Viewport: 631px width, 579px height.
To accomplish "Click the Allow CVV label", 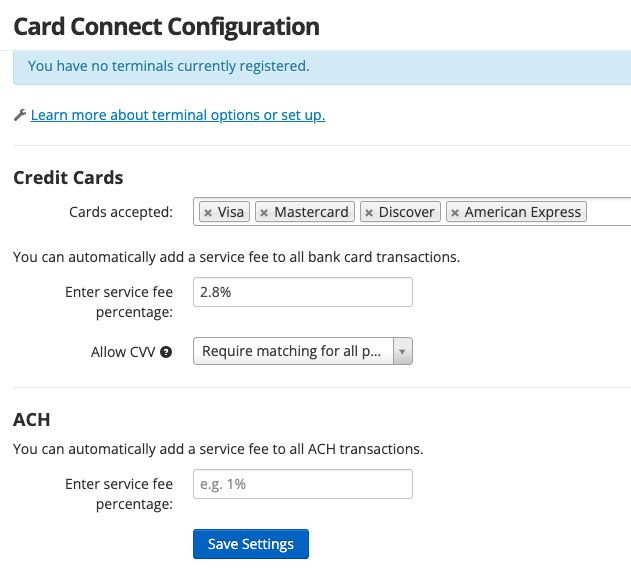I will [x=123, y=352].
